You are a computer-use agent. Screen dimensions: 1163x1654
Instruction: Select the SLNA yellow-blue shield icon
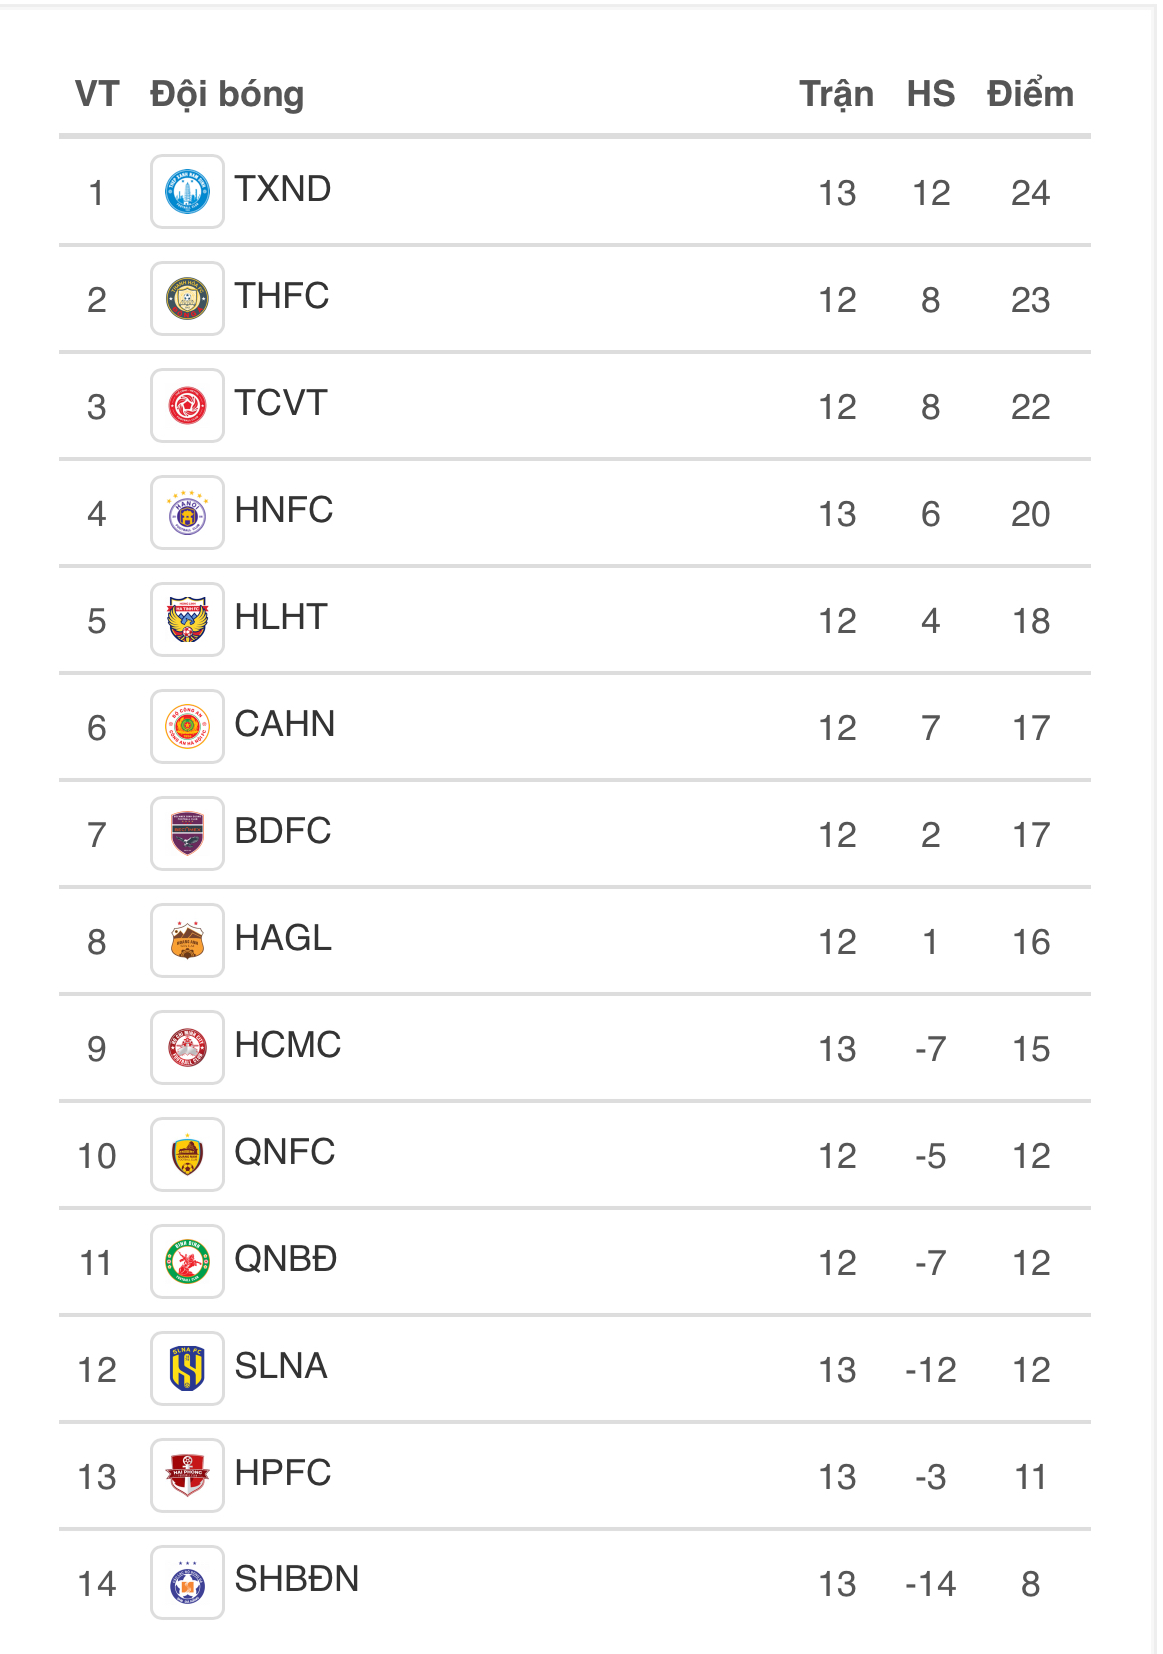click(187, 1369)
